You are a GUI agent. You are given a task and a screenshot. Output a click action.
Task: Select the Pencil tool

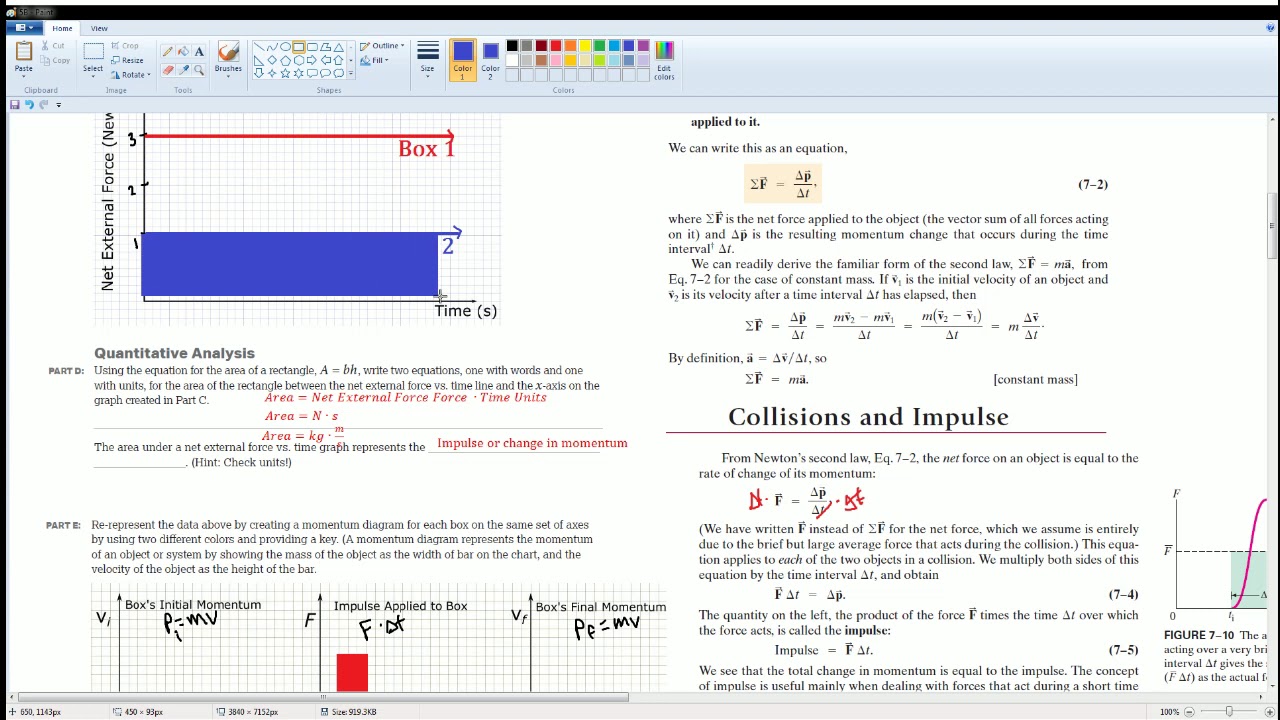click(x=167, y=51)
